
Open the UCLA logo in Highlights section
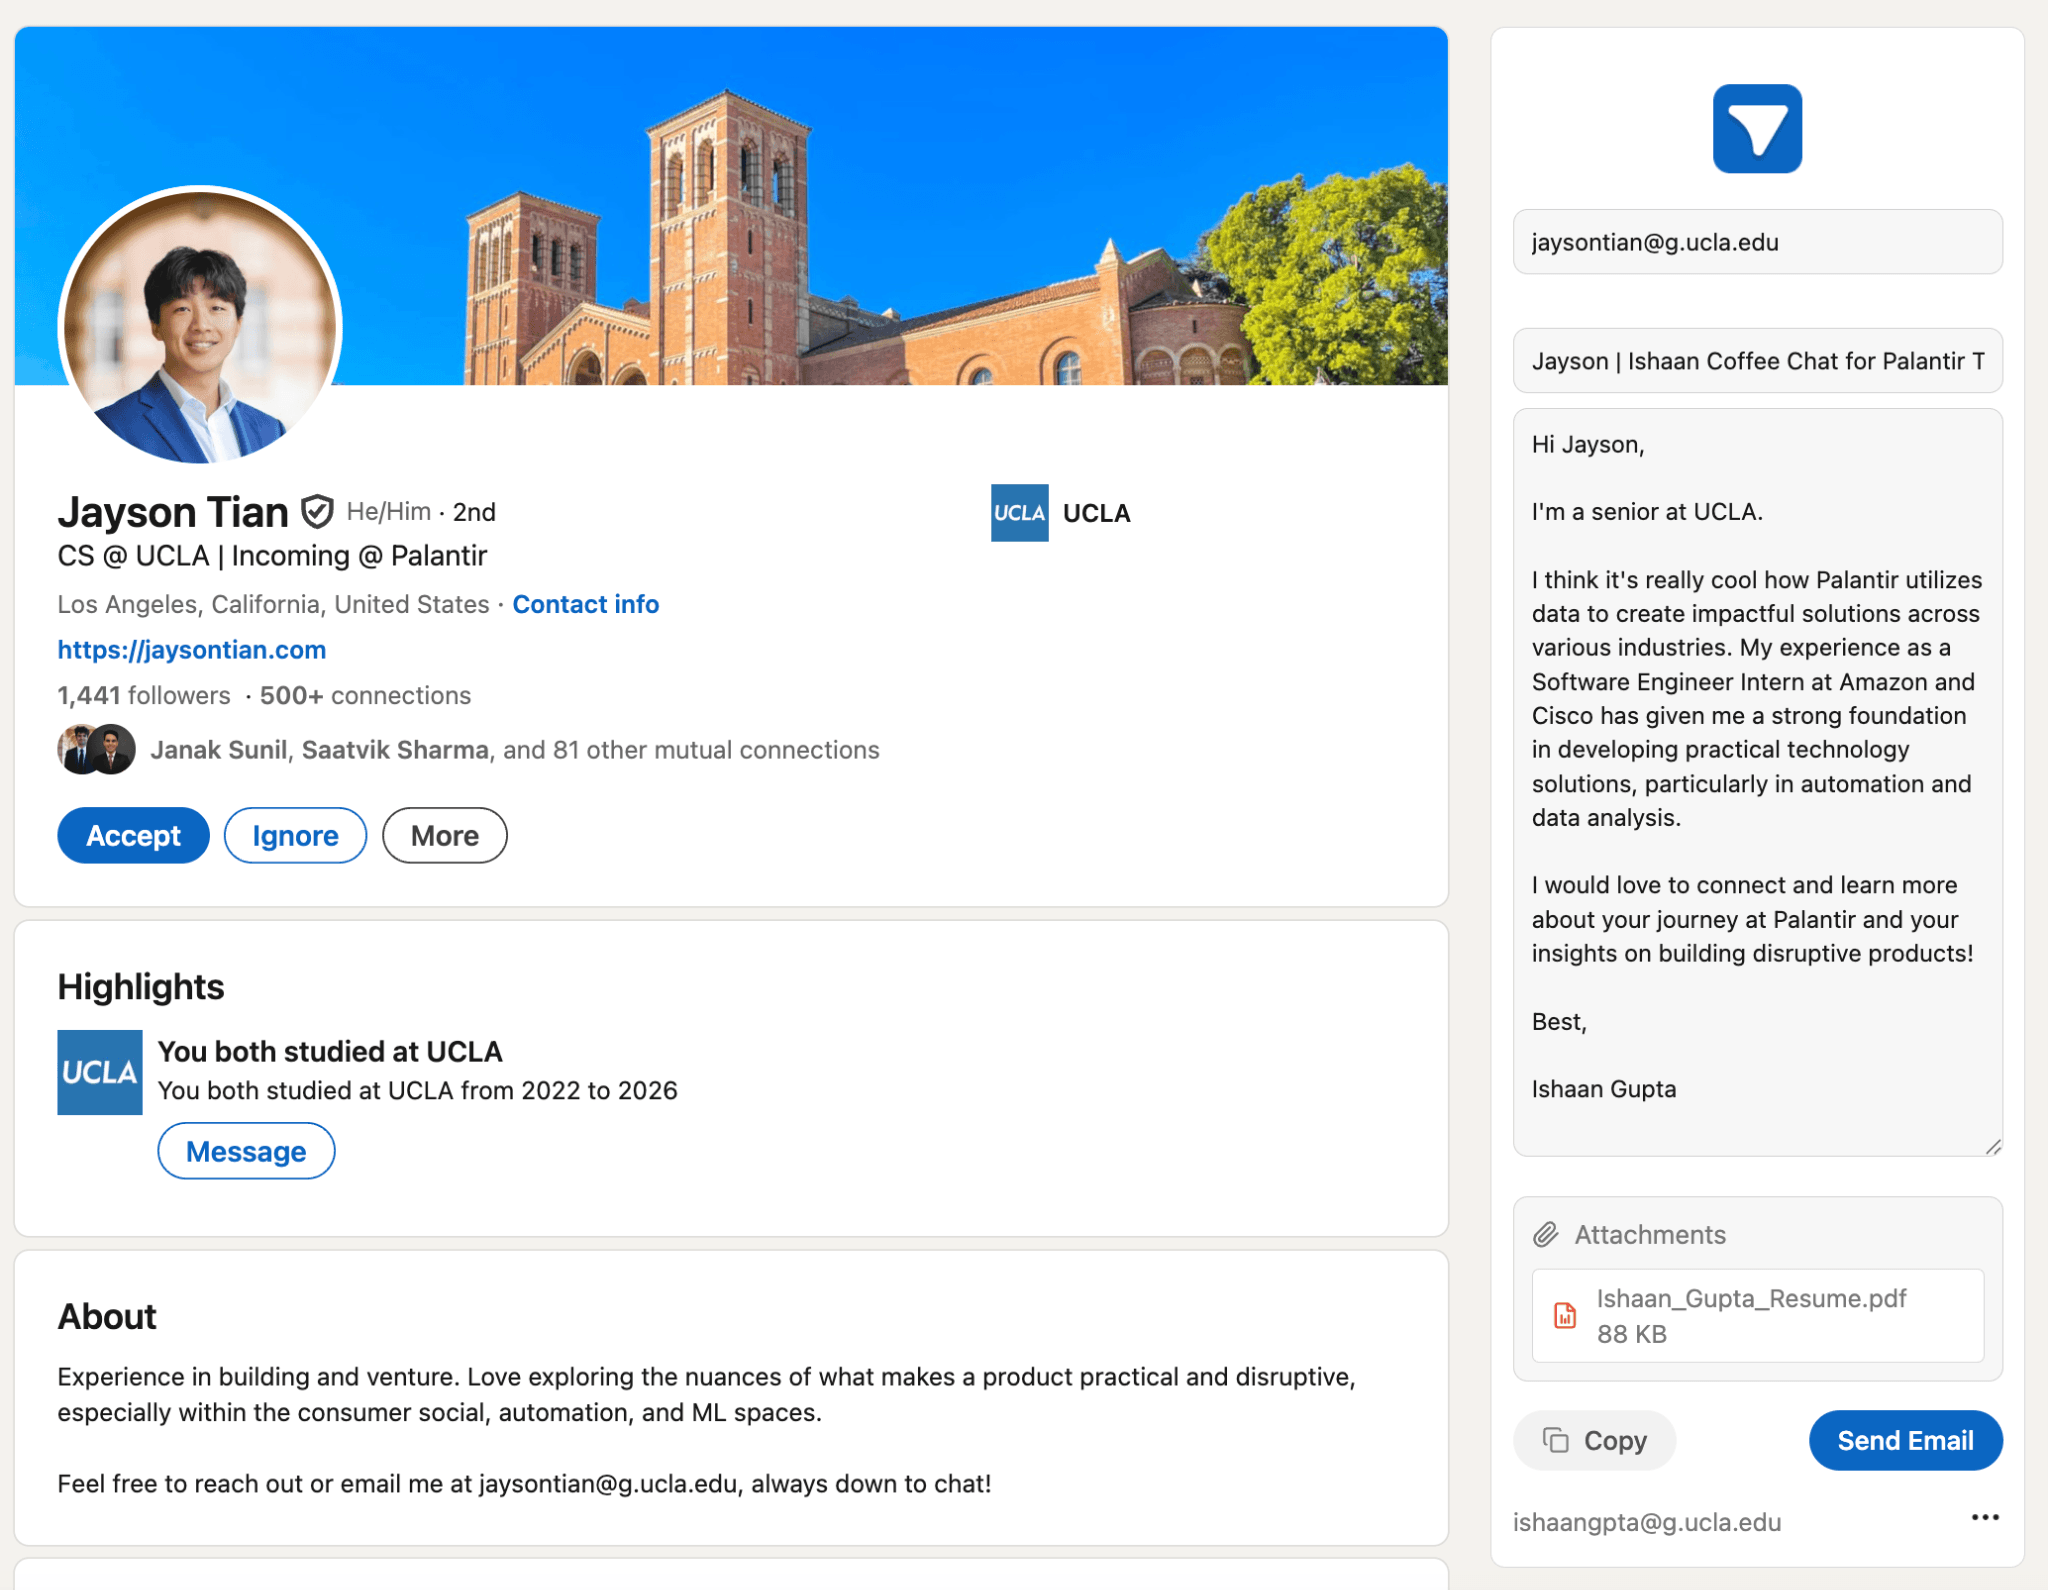[x=100, y=1072]
